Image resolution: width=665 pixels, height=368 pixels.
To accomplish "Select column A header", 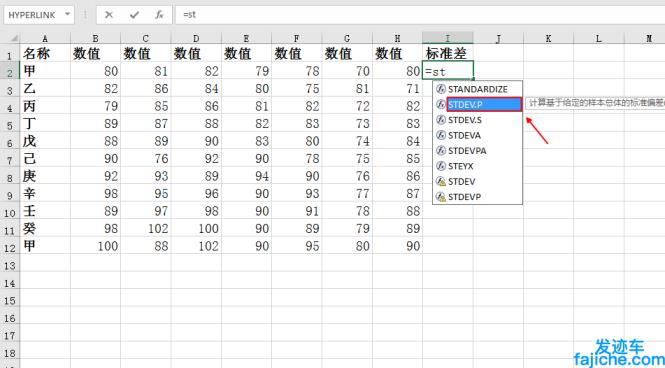I will pyautogui.click(x=45, y=39).
